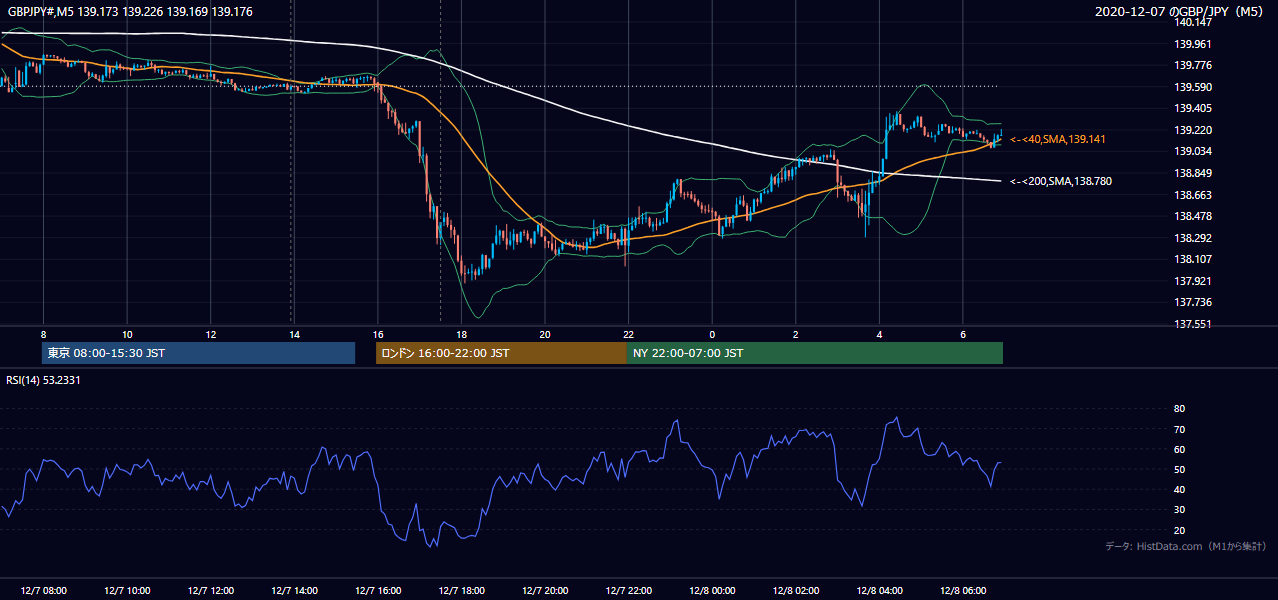Viewport: 1278px width, 600px height.
Task: Click bottom time label 12/7 18:00
Action: [x=461, y=590]
